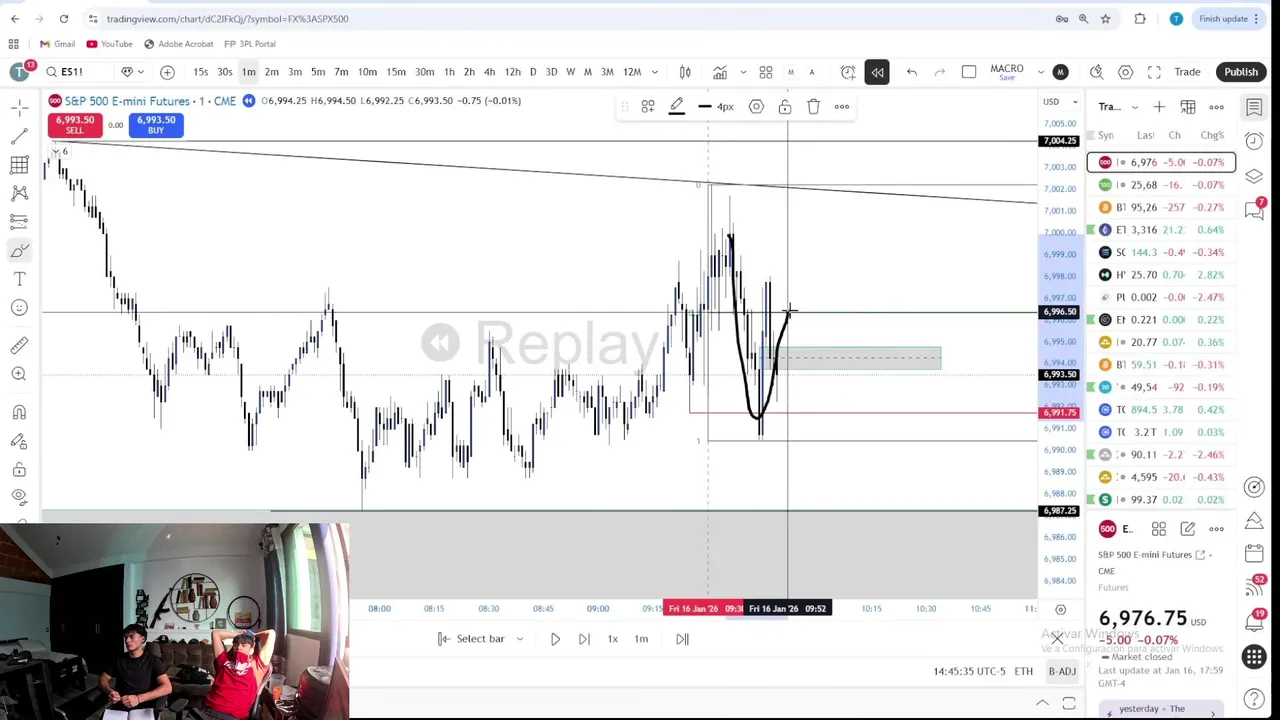Image resolution: width=1280 pixels, height=720 pixels.
Task: Play the bar replay
Action: point(555,639)
